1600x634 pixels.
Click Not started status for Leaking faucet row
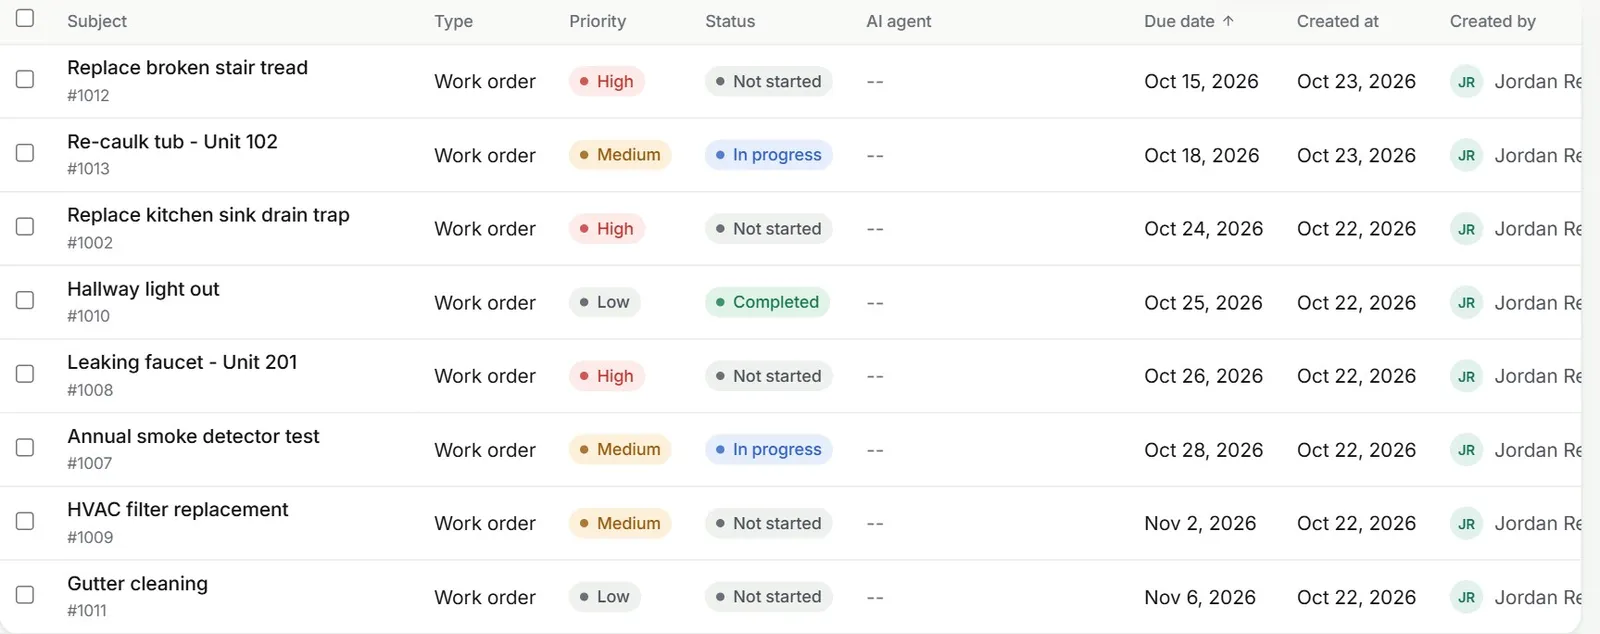coord(769,376)
